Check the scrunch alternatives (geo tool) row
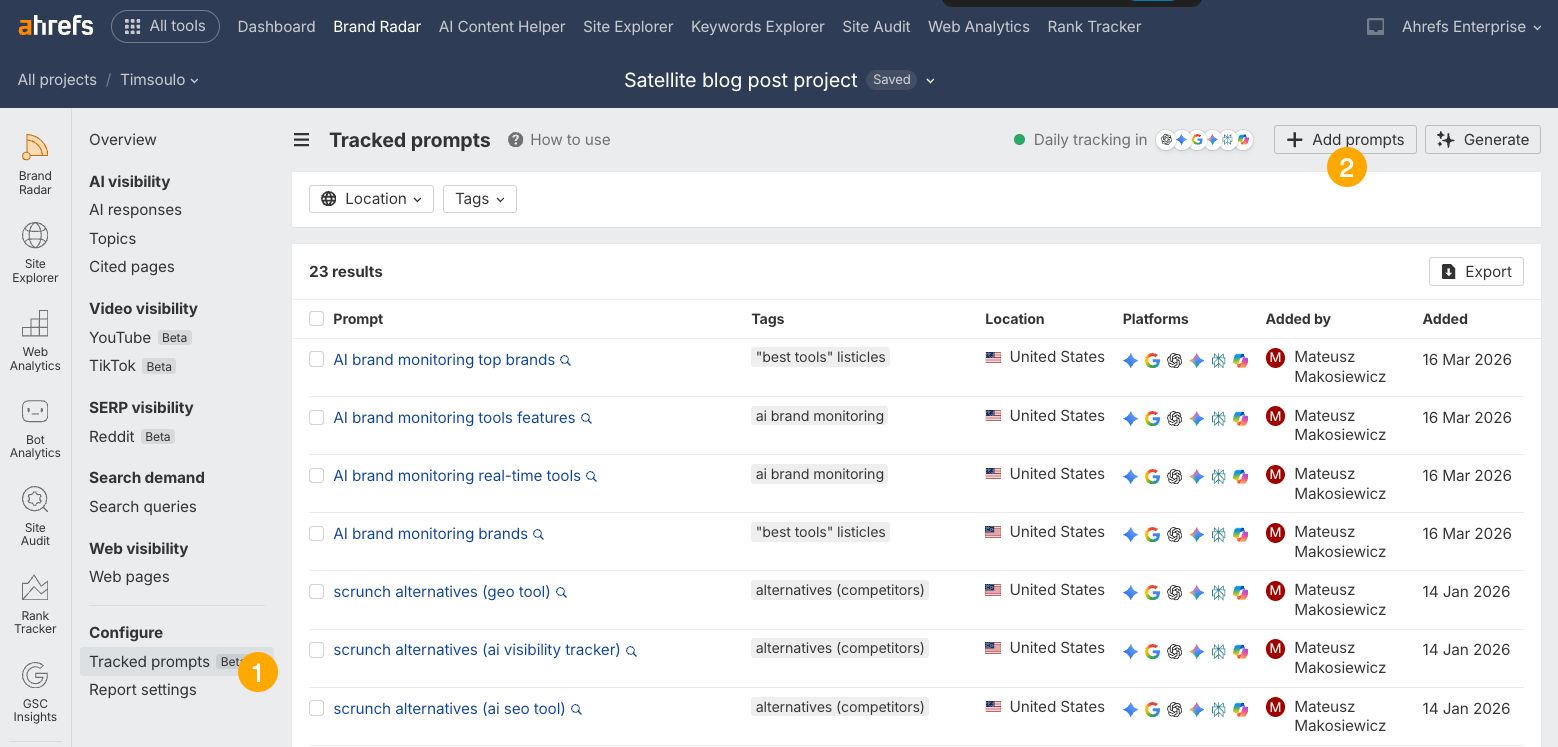 coord(316,591)
